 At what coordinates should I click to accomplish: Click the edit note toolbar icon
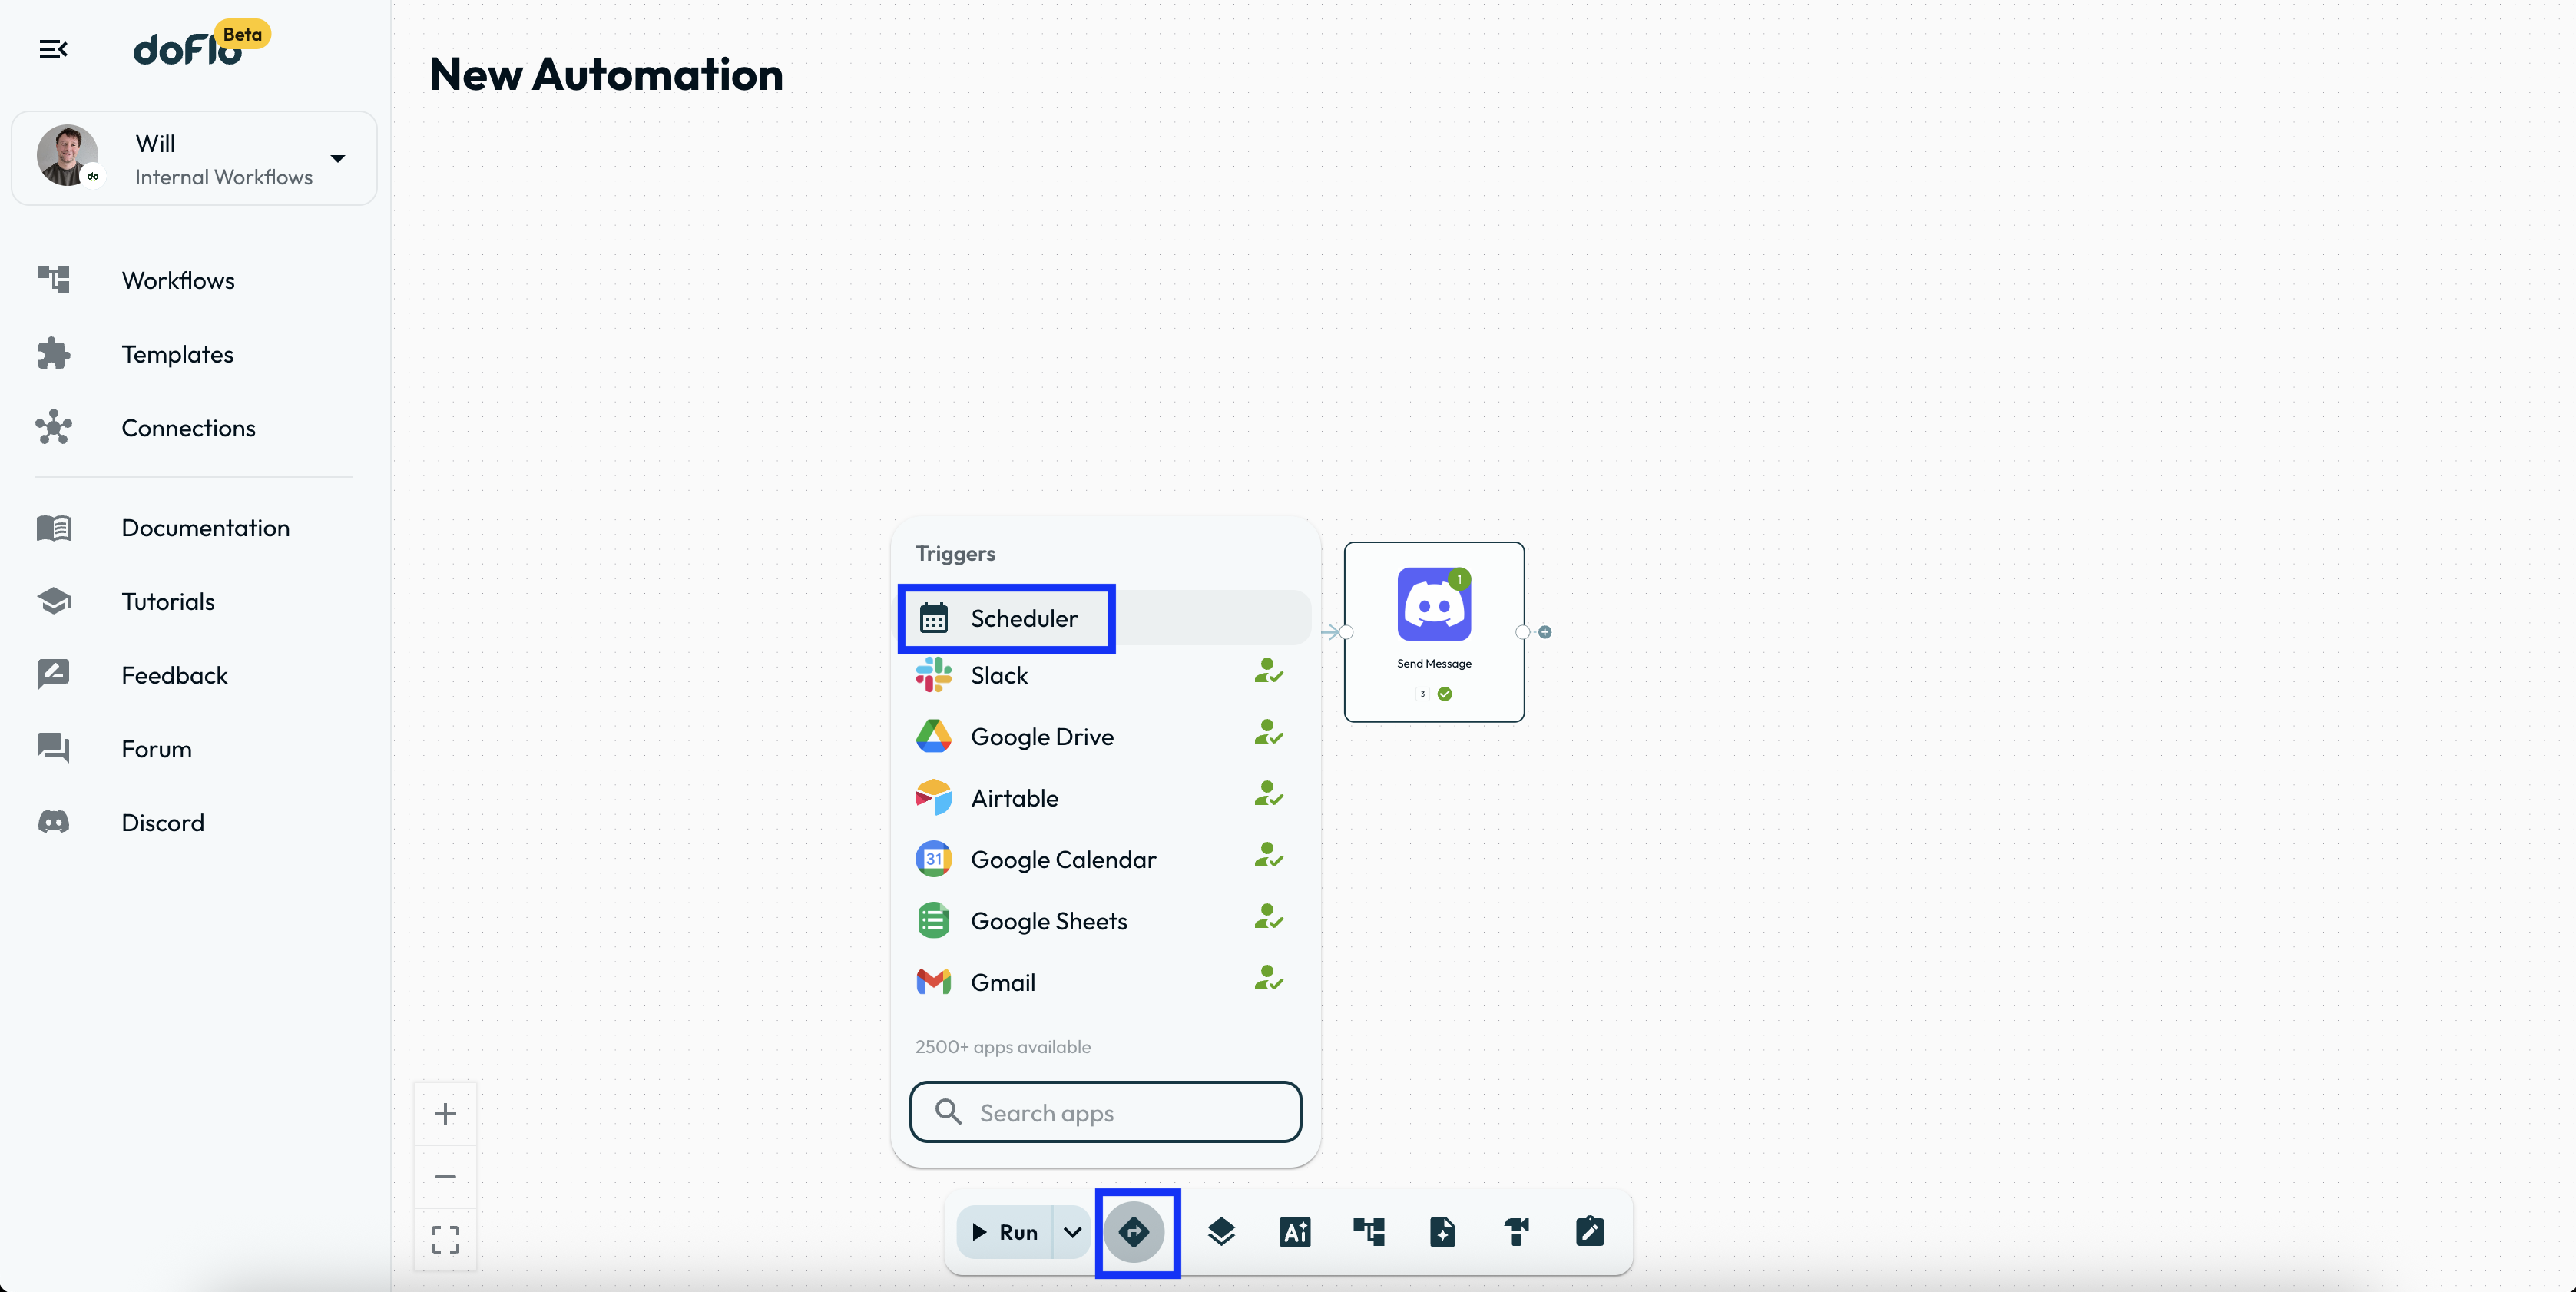click(x=1589, y=1232)
